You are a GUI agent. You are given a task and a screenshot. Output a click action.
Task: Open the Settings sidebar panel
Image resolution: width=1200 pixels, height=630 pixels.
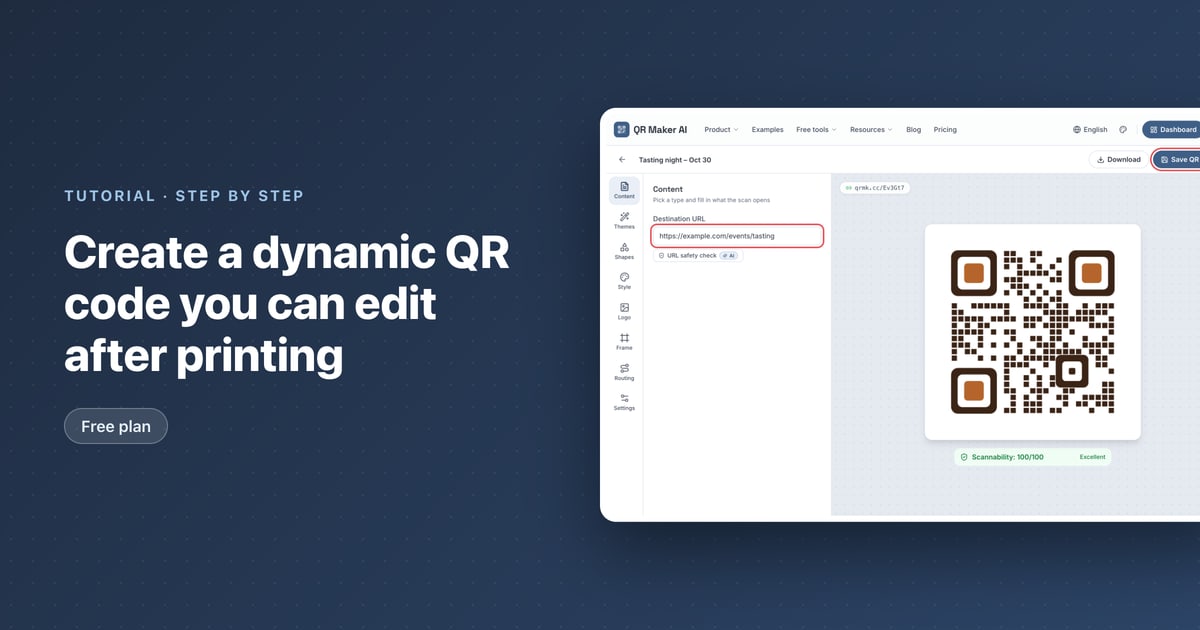pos(624,401)
